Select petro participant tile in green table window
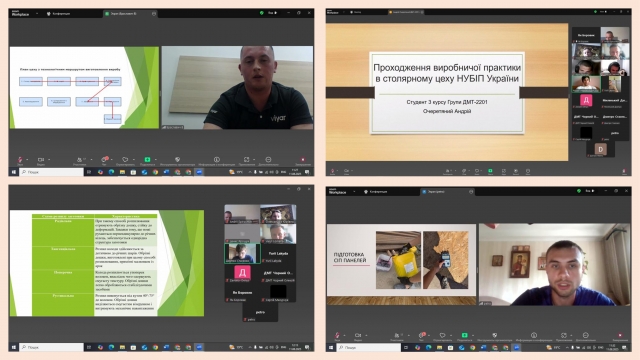The width and height of the screenshot is (640, 360). pyautogui.click(x=260, y=313)
